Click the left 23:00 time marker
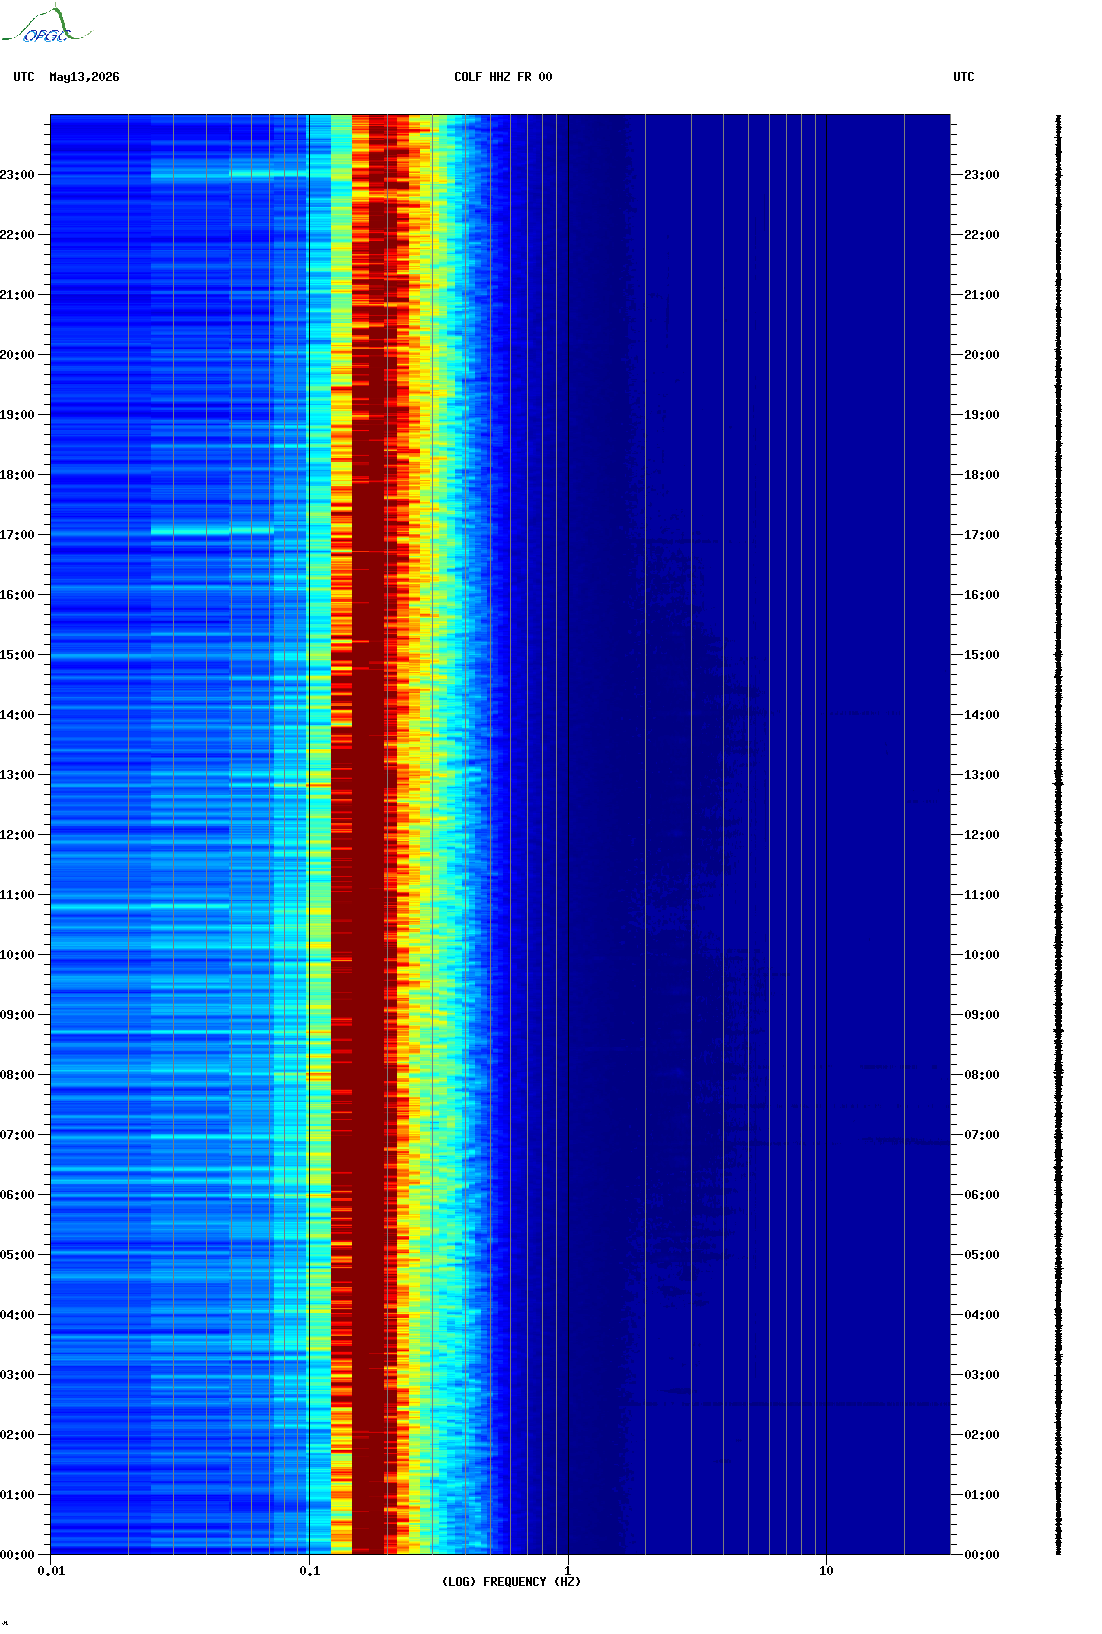This screenshot has width=1102, height=1634. (17, 175)
